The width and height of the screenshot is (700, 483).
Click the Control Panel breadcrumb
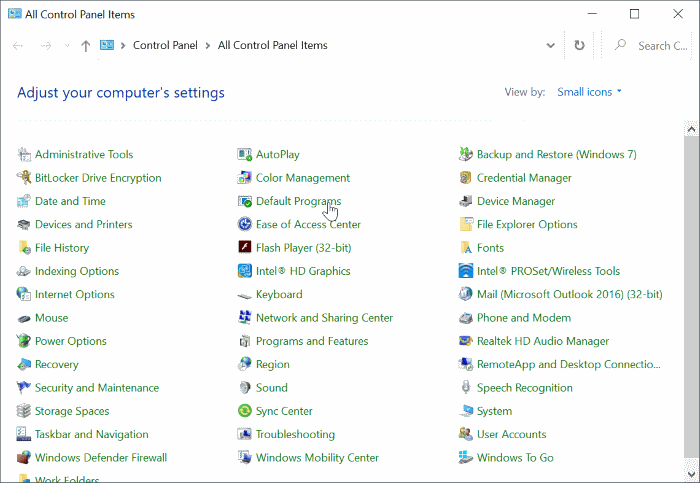(x=165, y=46)
